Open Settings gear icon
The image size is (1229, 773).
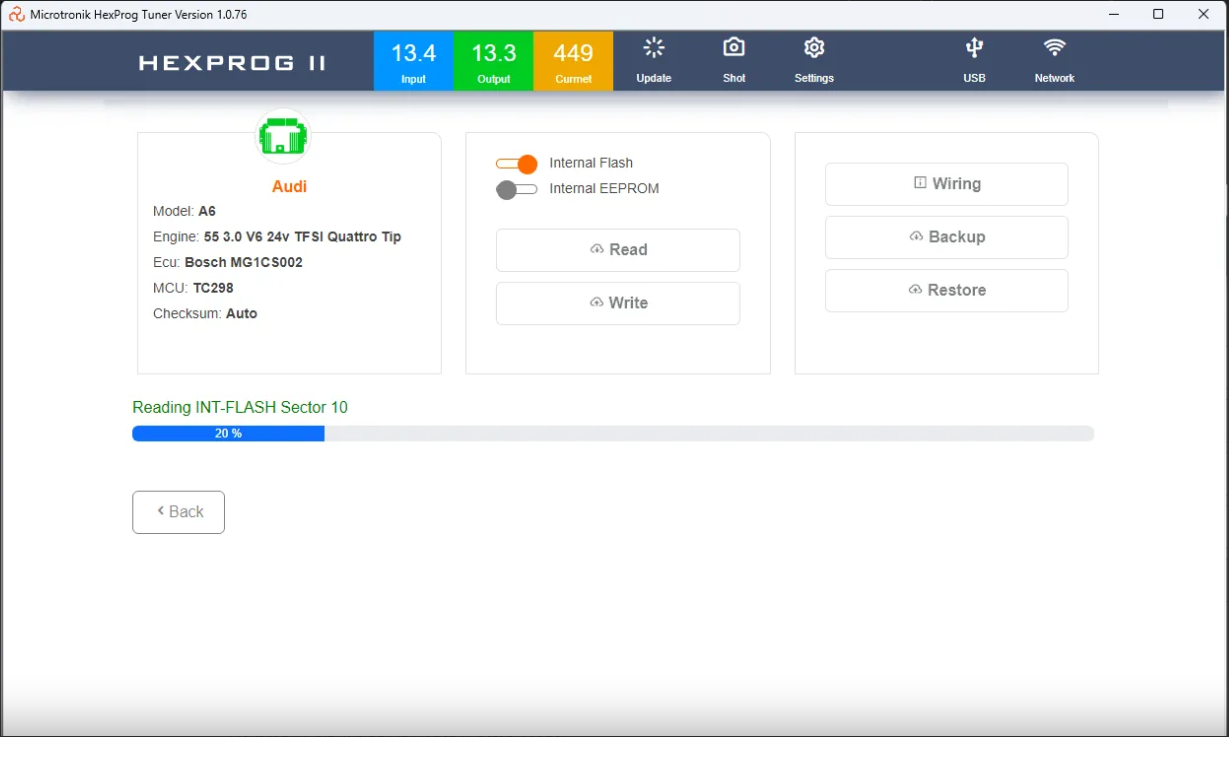tap(814, 48)
